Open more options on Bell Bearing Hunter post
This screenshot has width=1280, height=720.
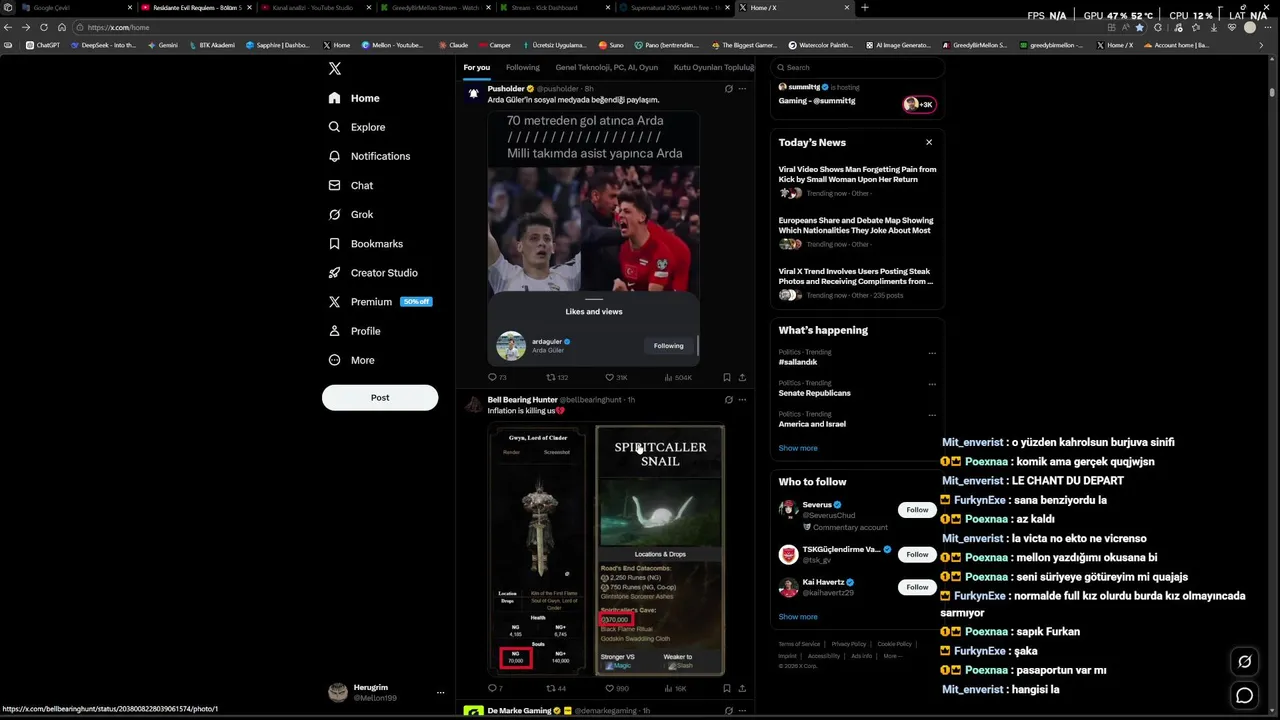pyautogui.click(x=742, y=400)
